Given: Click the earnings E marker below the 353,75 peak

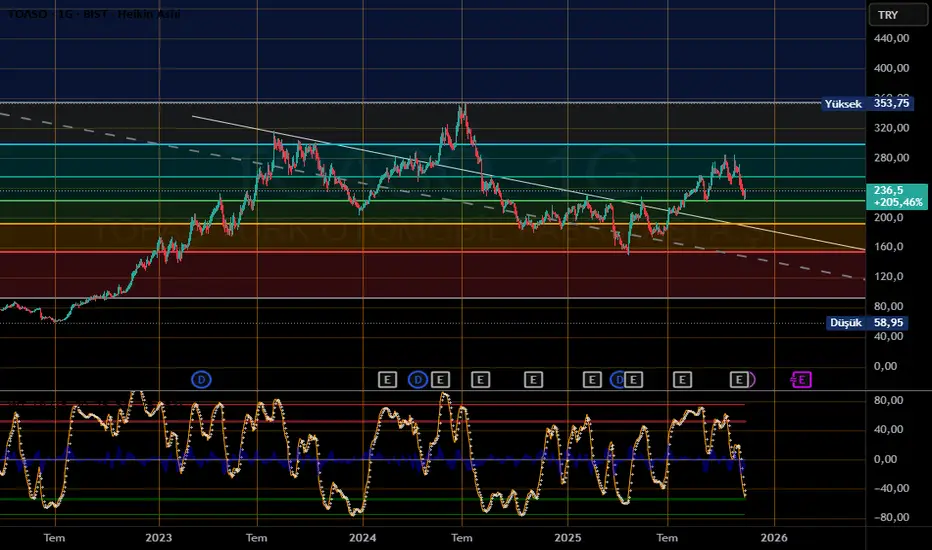Looking at the screenshot, I should point(480,379).
